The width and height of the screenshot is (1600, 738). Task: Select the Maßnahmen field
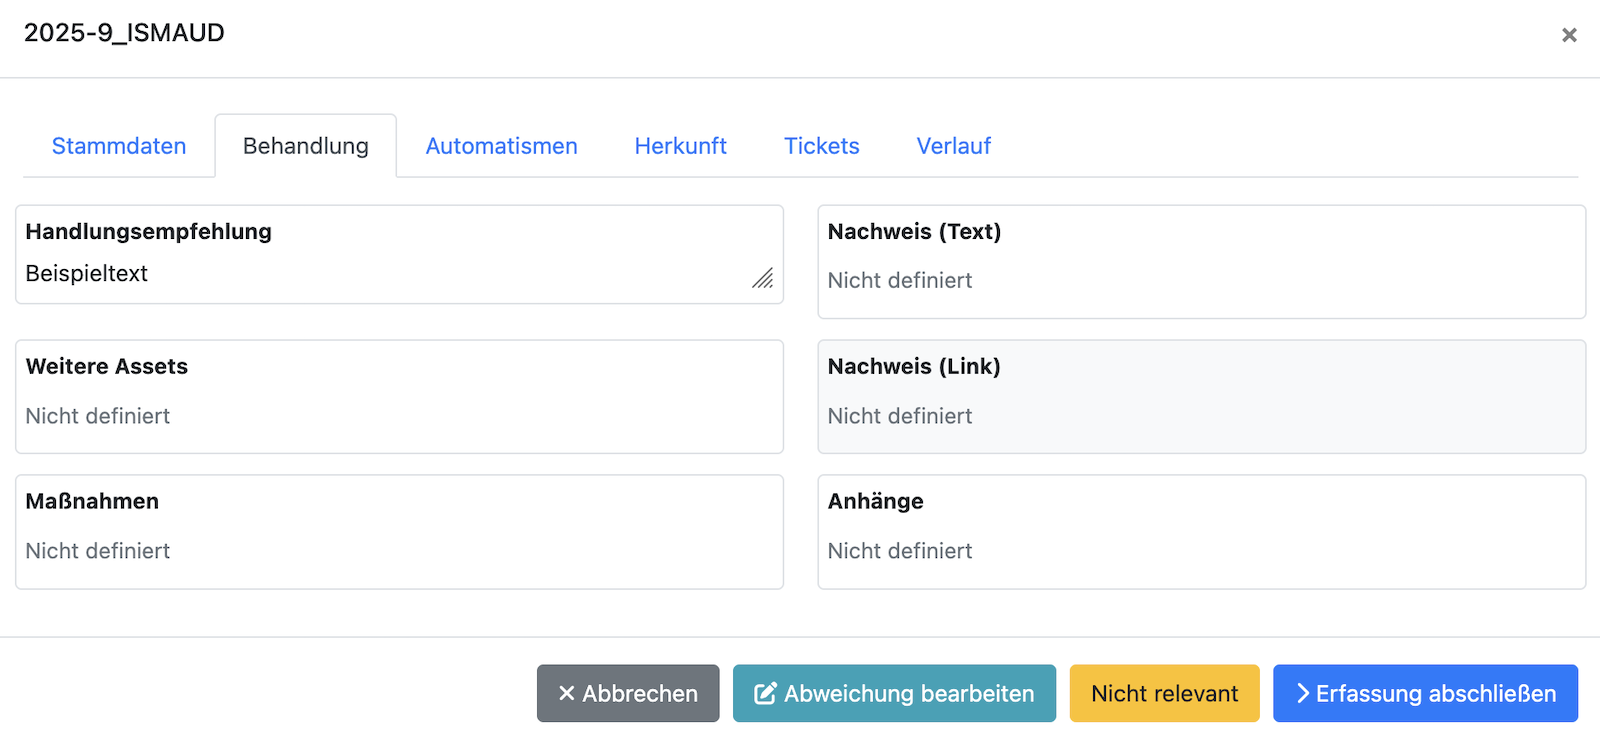click(400, 531)
